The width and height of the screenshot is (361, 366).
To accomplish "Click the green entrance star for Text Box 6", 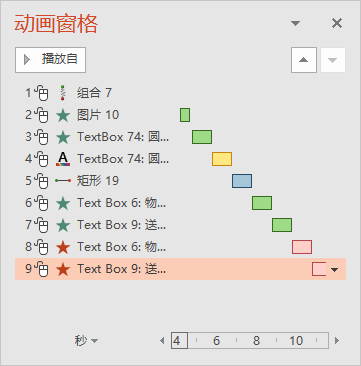I will click(63, 203).
